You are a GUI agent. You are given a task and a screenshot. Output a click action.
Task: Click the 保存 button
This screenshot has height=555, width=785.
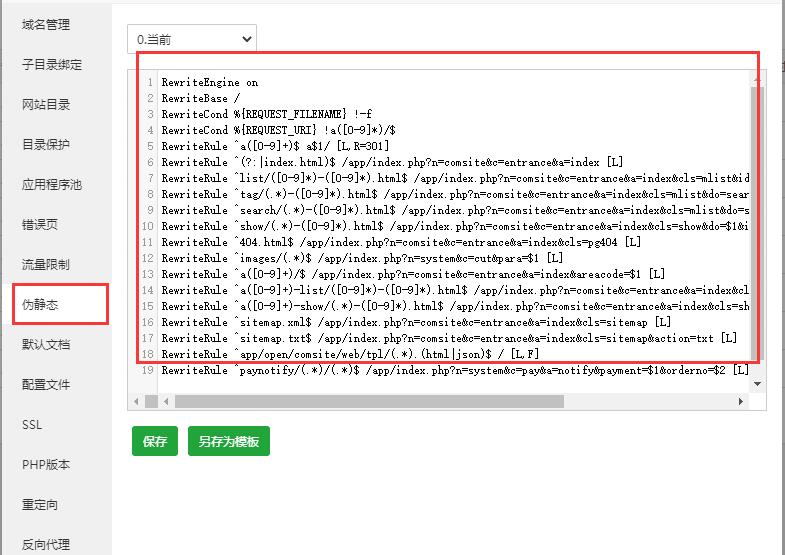[x=155, y=441]
